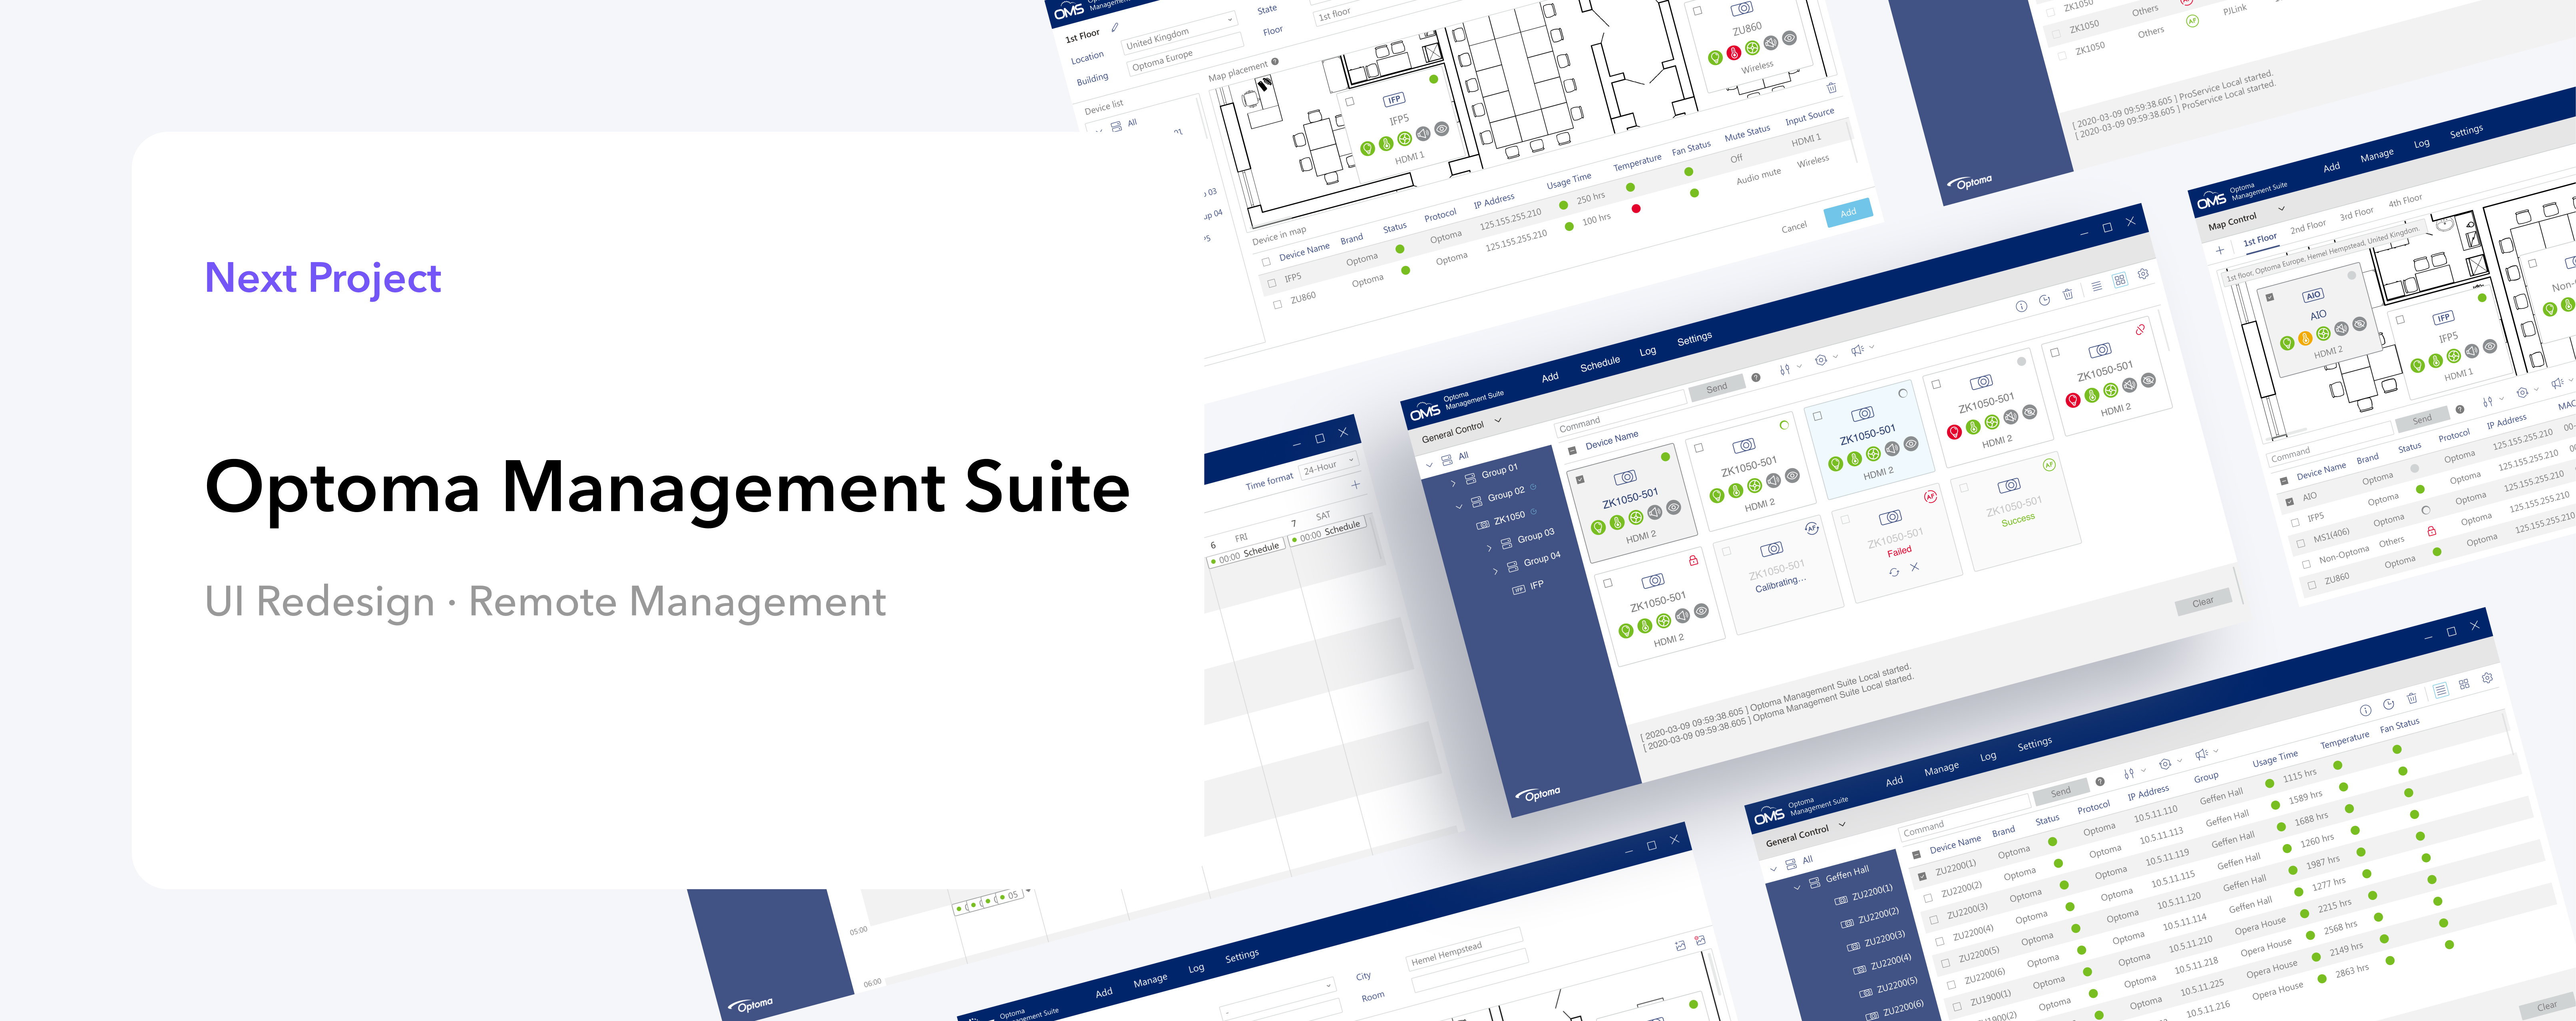Expand Group 01 in center window tree
This screenshot has height=1021, width=2576.
coord(1453,484)
